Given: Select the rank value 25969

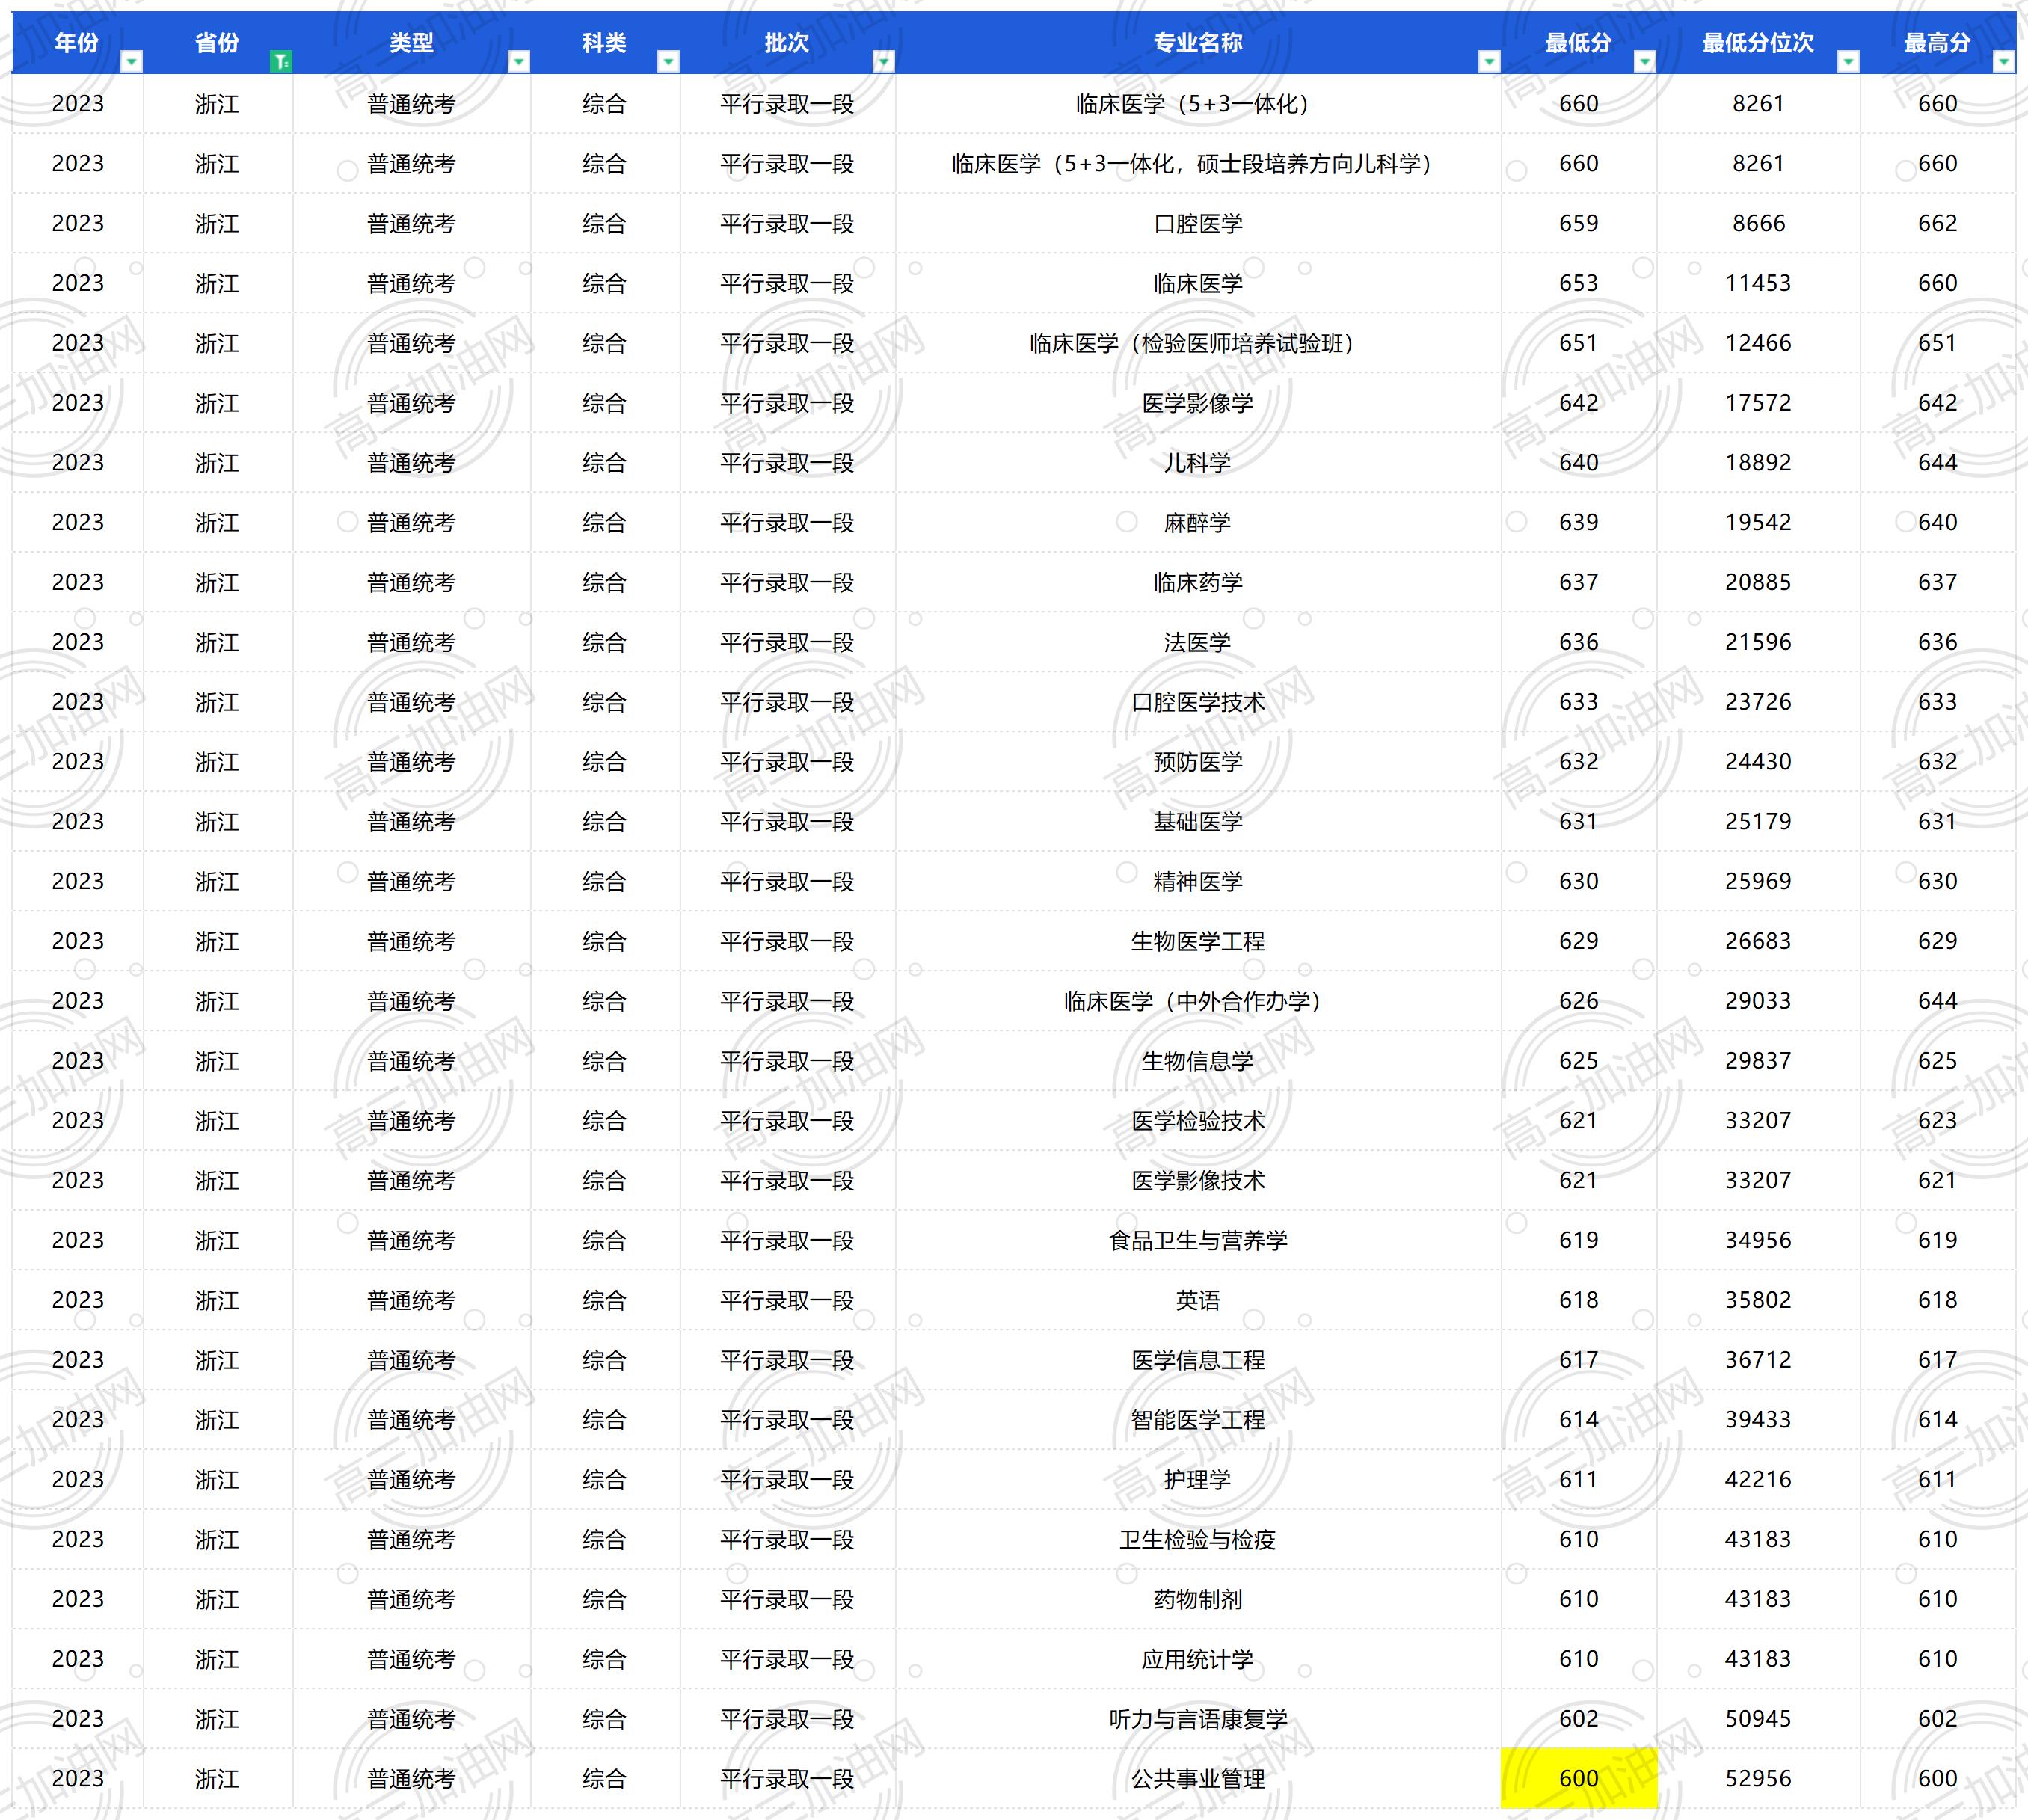Looking at the screenshot, I should (x=1758, y=882).
